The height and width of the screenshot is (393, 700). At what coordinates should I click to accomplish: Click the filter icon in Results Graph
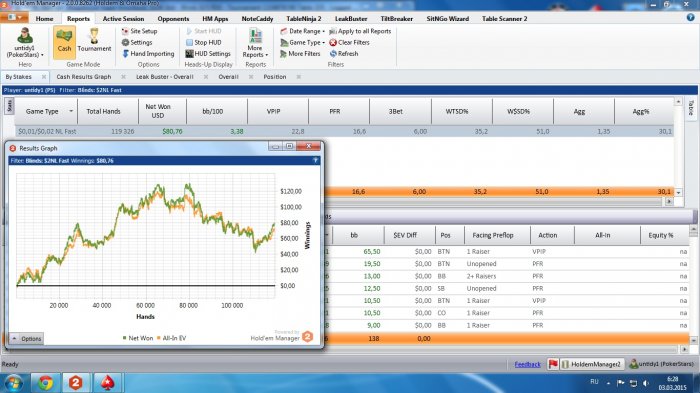click(315, 160)
